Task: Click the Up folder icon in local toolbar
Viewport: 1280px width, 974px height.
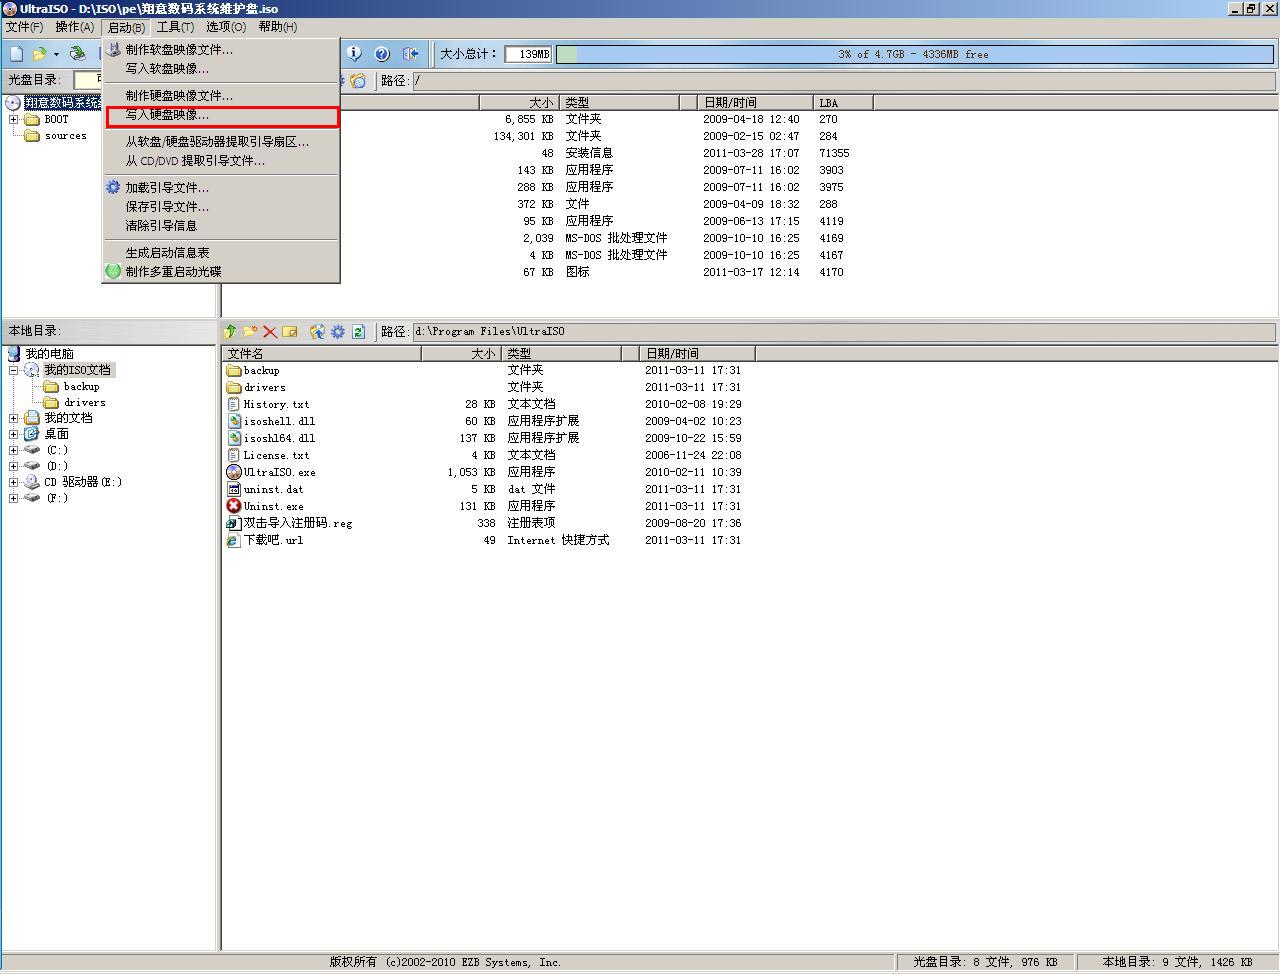Action: pyautogui.click(x=230, y=331)
